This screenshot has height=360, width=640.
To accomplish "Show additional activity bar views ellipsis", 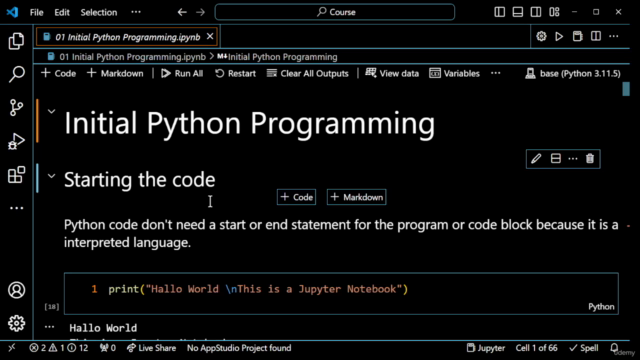I will click(16, 208).
